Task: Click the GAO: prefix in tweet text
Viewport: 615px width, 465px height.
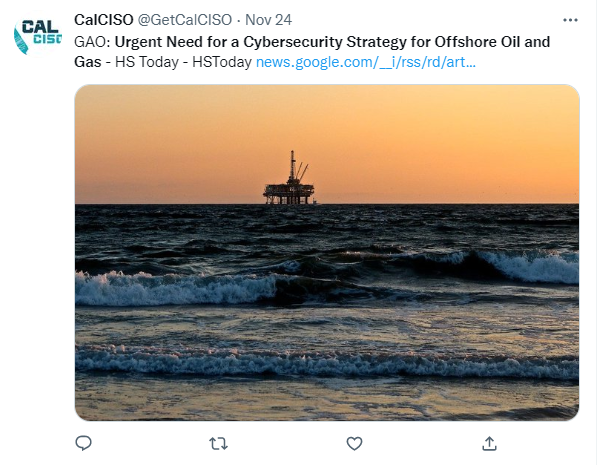Action: tap(93, 42)
